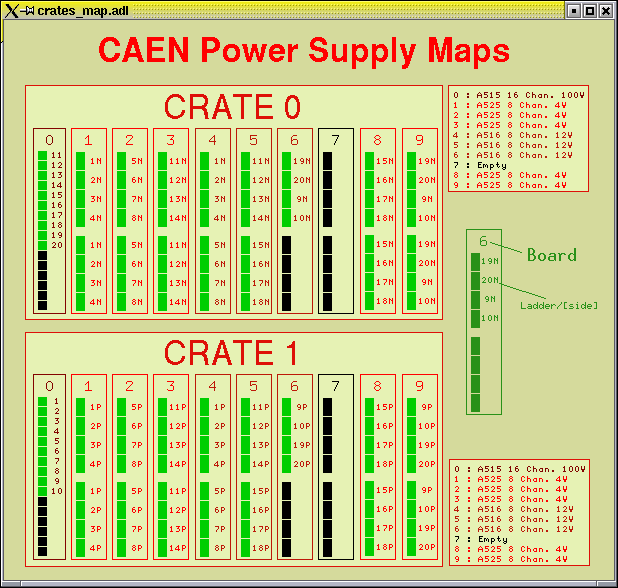Click label 13 in Crate 0 board 0
618x588 pixels.
[57, 175]
